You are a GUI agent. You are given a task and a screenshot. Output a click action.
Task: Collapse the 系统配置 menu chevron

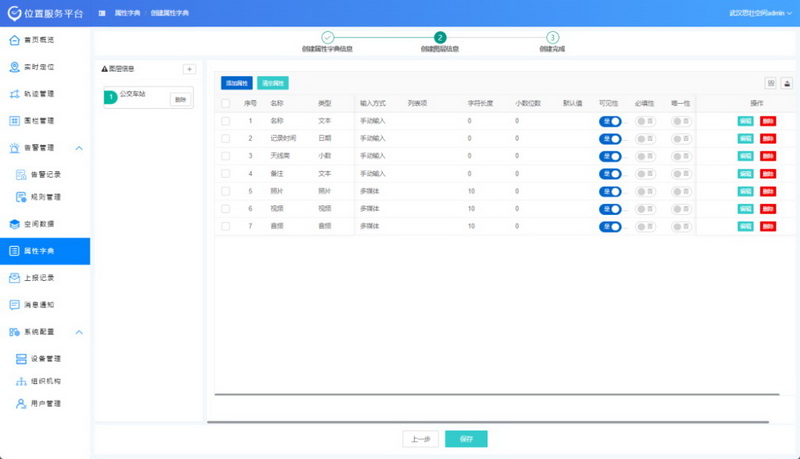[79, 332]
